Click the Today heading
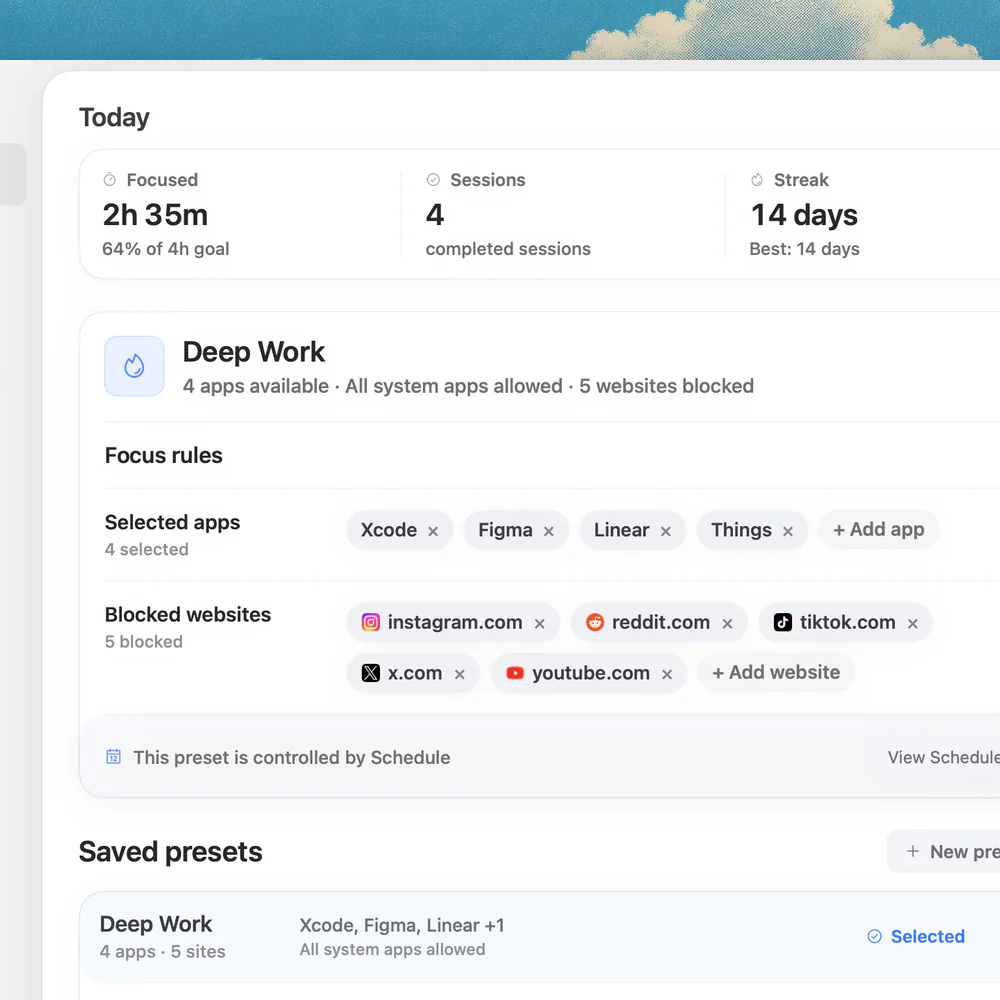Screen dimensions: 1000x1000 114,118
